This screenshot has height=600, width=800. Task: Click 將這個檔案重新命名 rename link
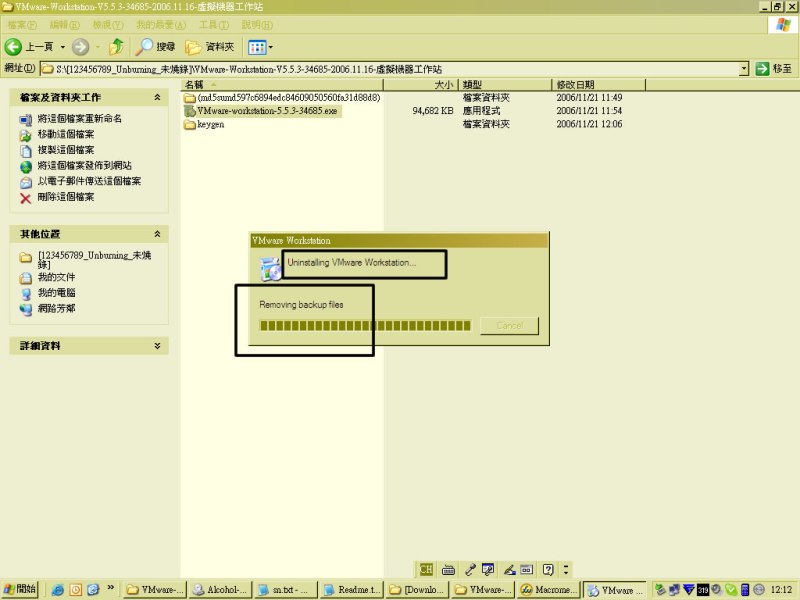click(80, 118)
